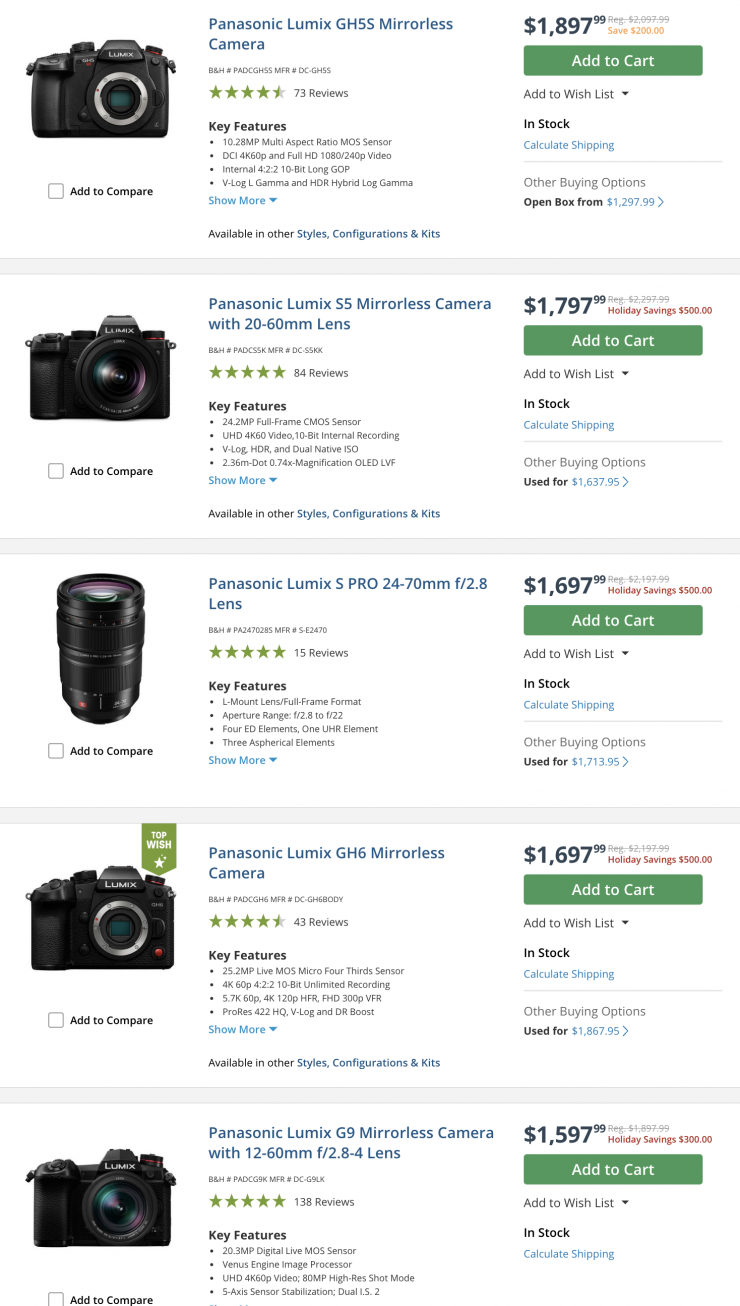Click arrow beside Used for $1,637.95
Screen dimensions: 740x1306
(626, 482)
